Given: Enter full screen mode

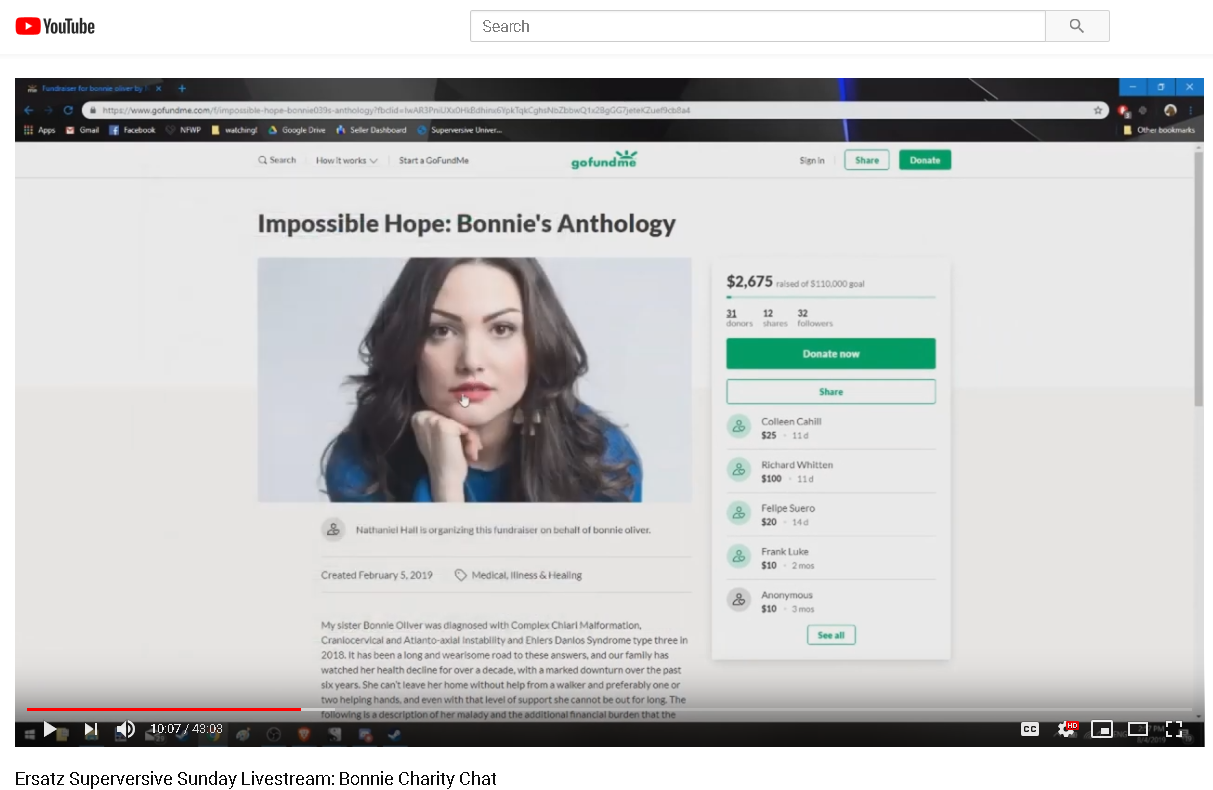Looking at the screenshot, I should 1174,729.
